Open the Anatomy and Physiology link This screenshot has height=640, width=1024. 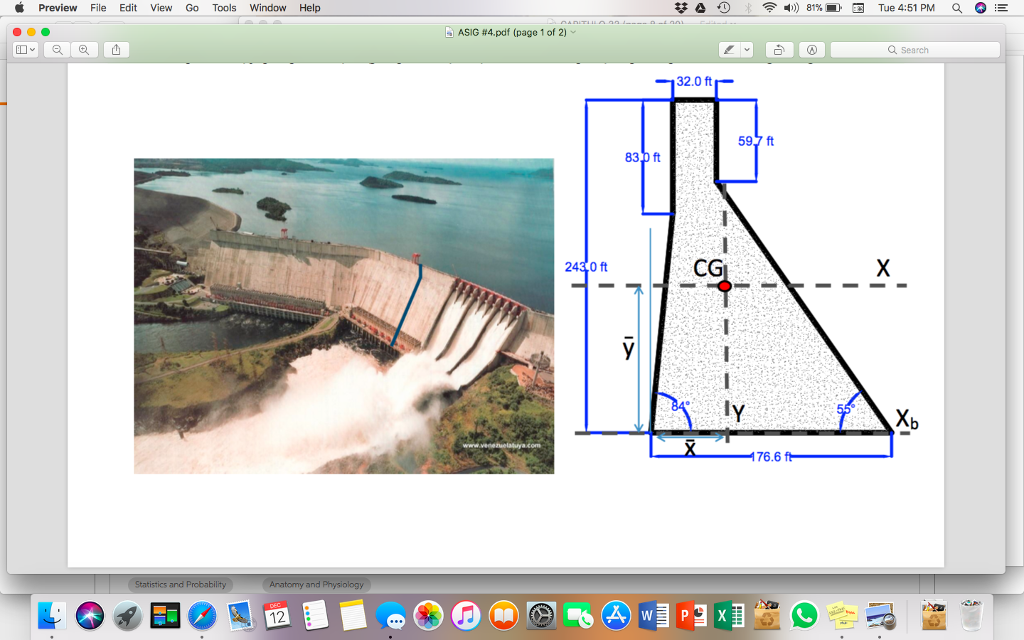(316, 583)
